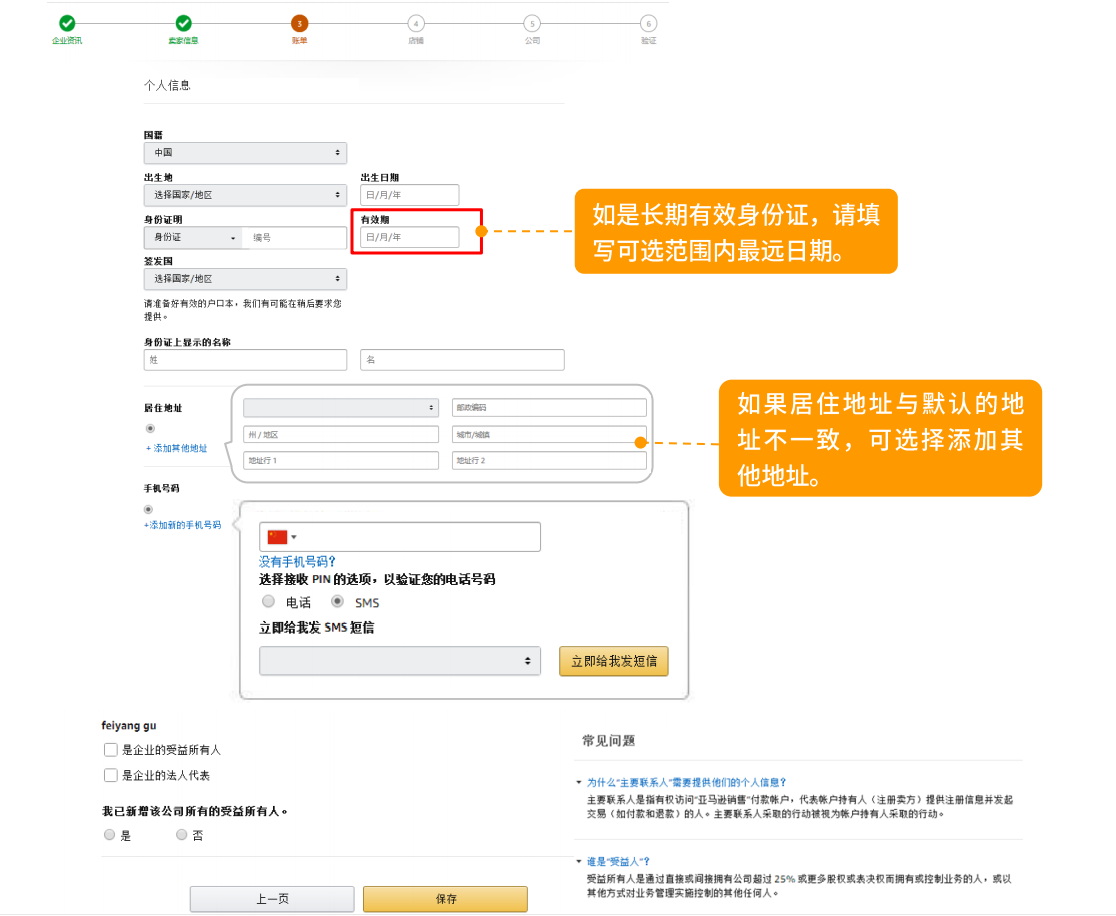1116x916 pixels.
Task: Choose SMS as PIN receiving option
Action: coord(337,601)
